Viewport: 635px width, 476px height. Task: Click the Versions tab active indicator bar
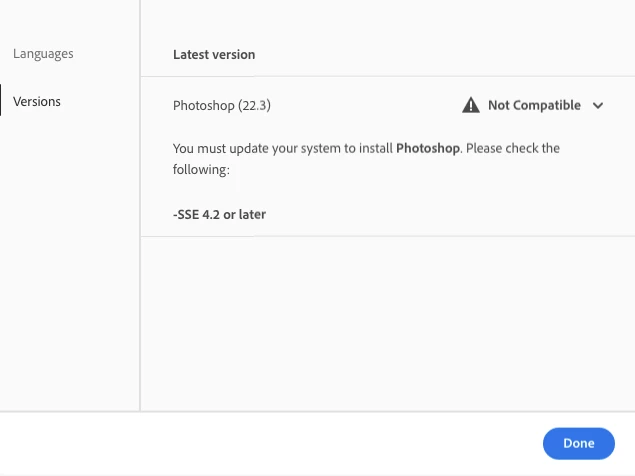(1, 100)
